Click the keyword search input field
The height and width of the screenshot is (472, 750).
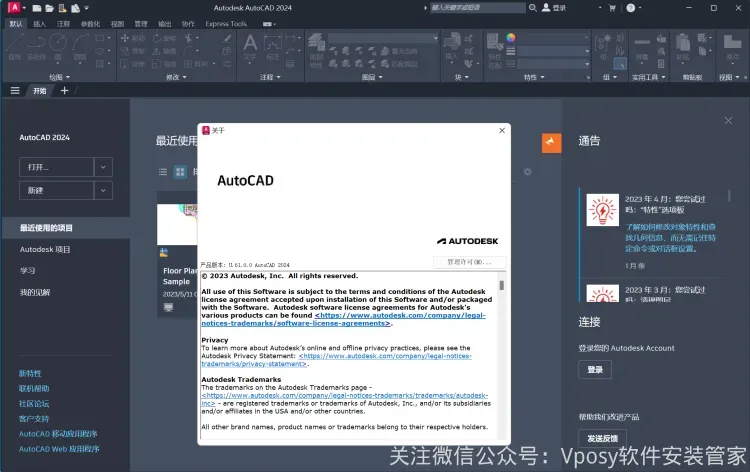click(x=477, y=8)
